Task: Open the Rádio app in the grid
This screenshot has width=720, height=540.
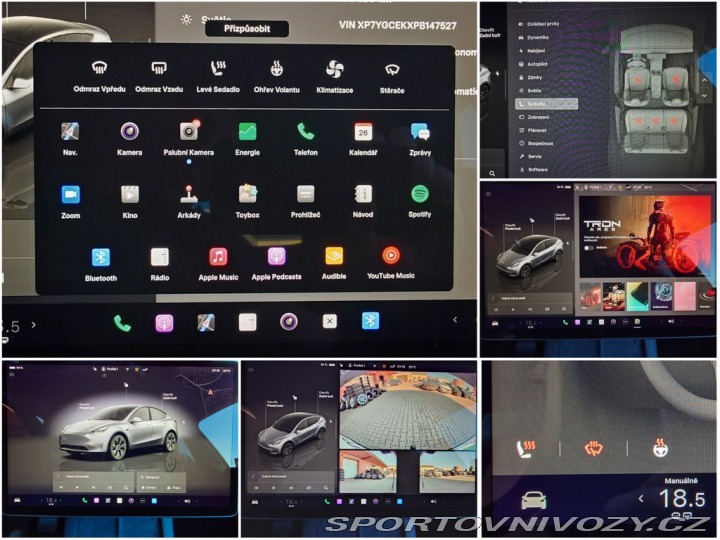Action: click(x=159, y=257)
